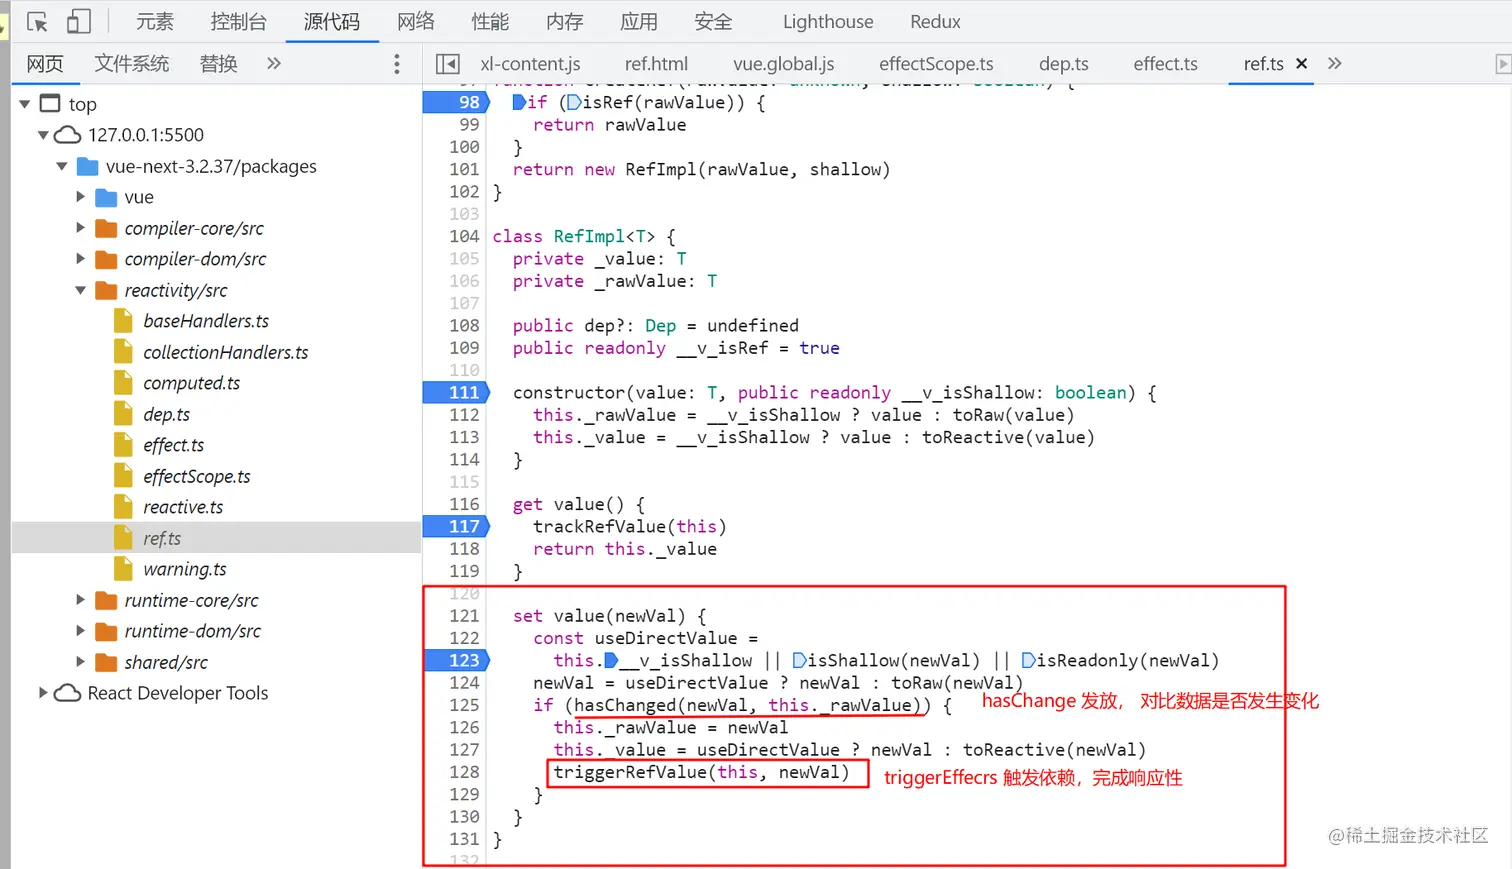
Task: Collapse the 127.0.0.1:5500 origin node
Action: [x=43, y=135]
